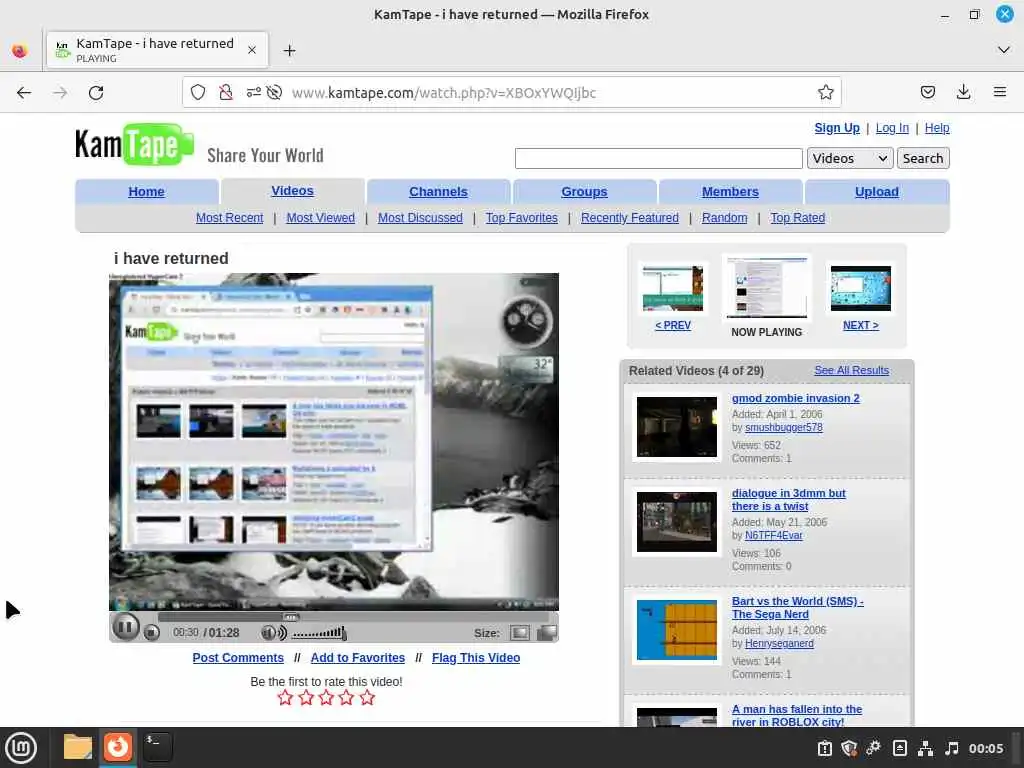Open the tracking protection shield icon

click(x=198, y=93)
